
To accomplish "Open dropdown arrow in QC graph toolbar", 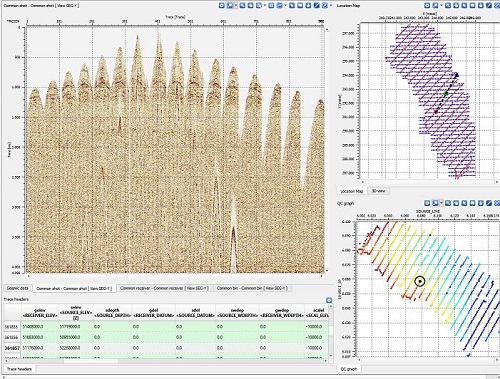I will [441, 203].
